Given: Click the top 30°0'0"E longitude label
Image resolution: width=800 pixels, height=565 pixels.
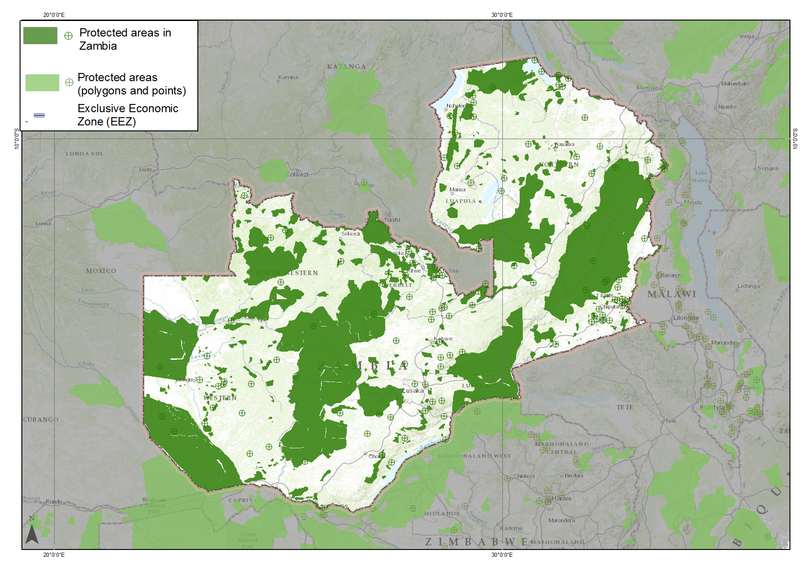Looking at the screenshot, I should [501, 15].
